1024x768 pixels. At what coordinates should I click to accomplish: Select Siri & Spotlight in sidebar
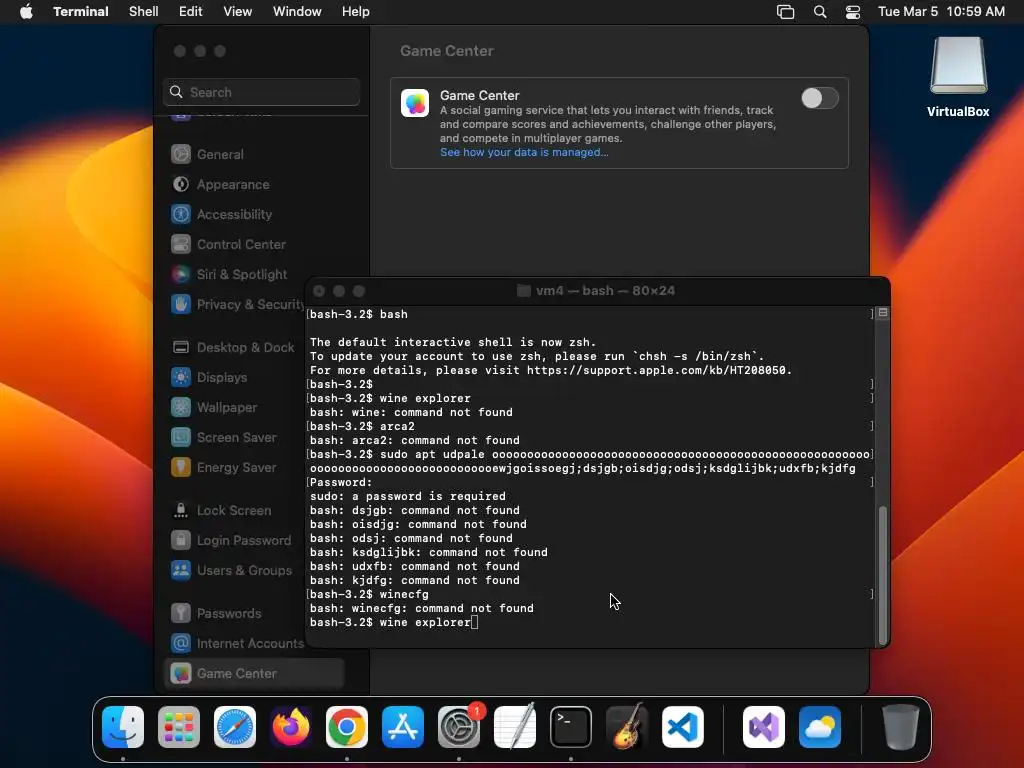[256, 274]
